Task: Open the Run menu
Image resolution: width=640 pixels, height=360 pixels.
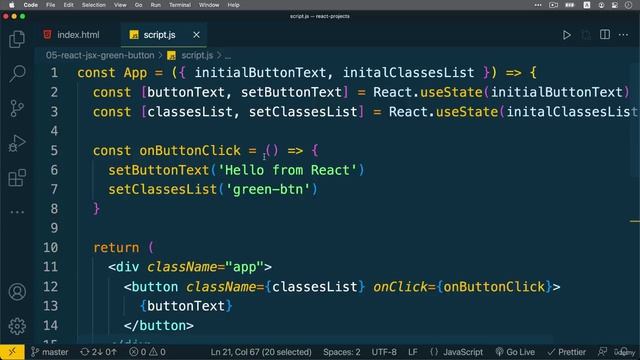Action: pyautogui.click(x=156, y=5)
